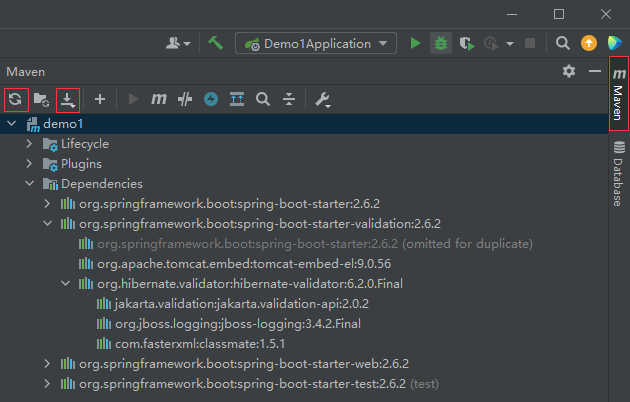Select spring-boot-starter:2.6.2 dependency text

[x=229, y=204]
